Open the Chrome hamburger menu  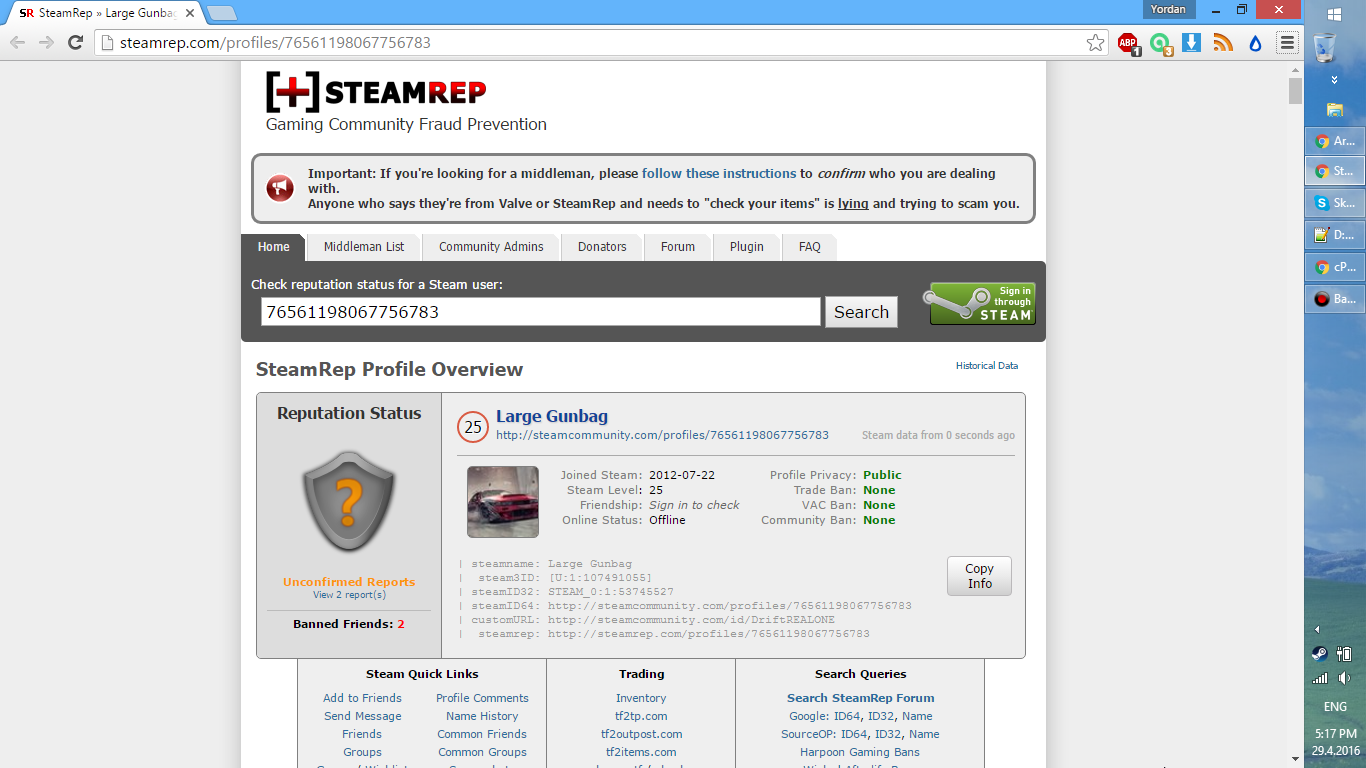coord(1287,43)
